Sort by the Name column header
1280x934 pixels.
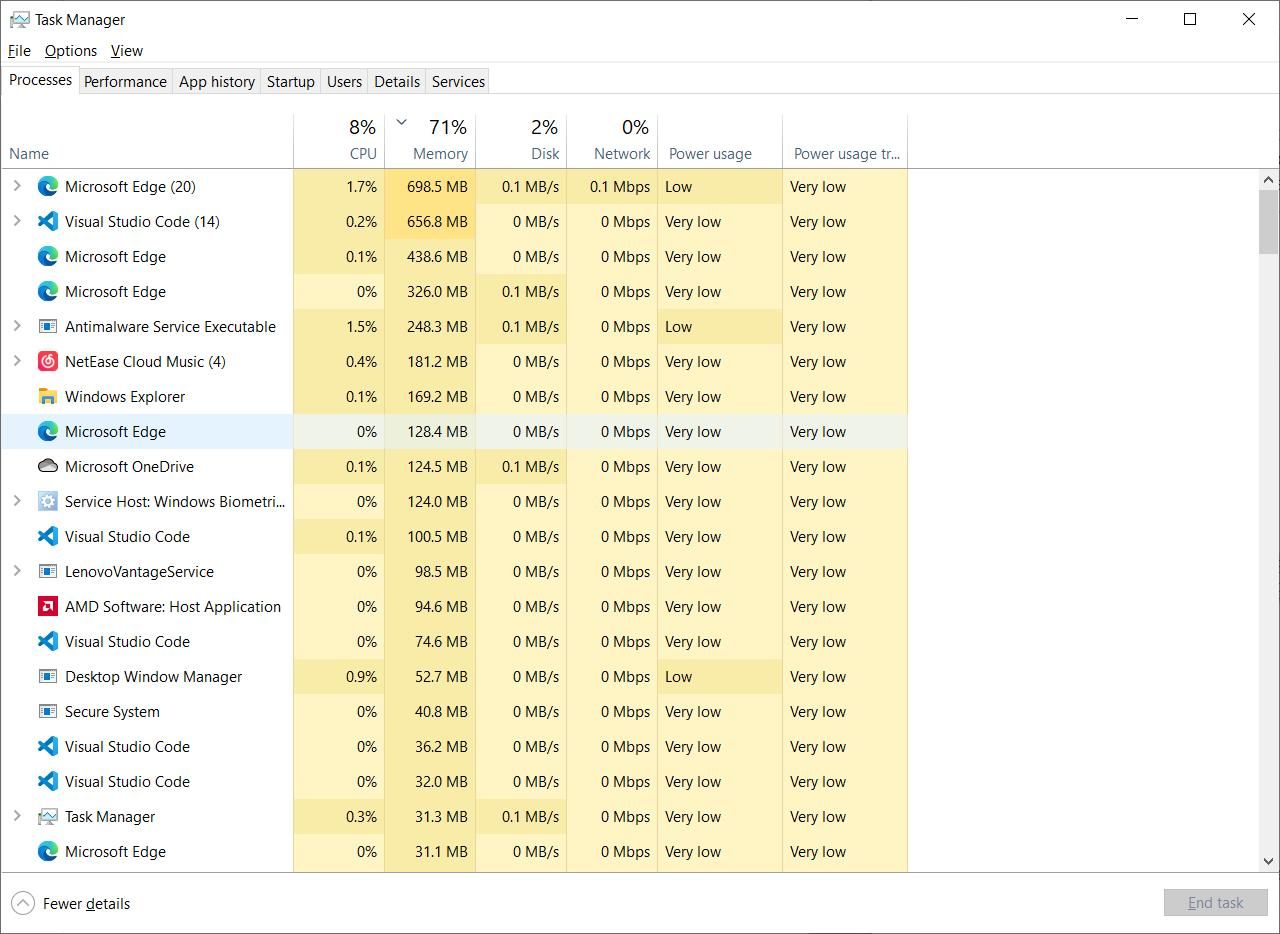pyautogui.click(x=147, y=141)
